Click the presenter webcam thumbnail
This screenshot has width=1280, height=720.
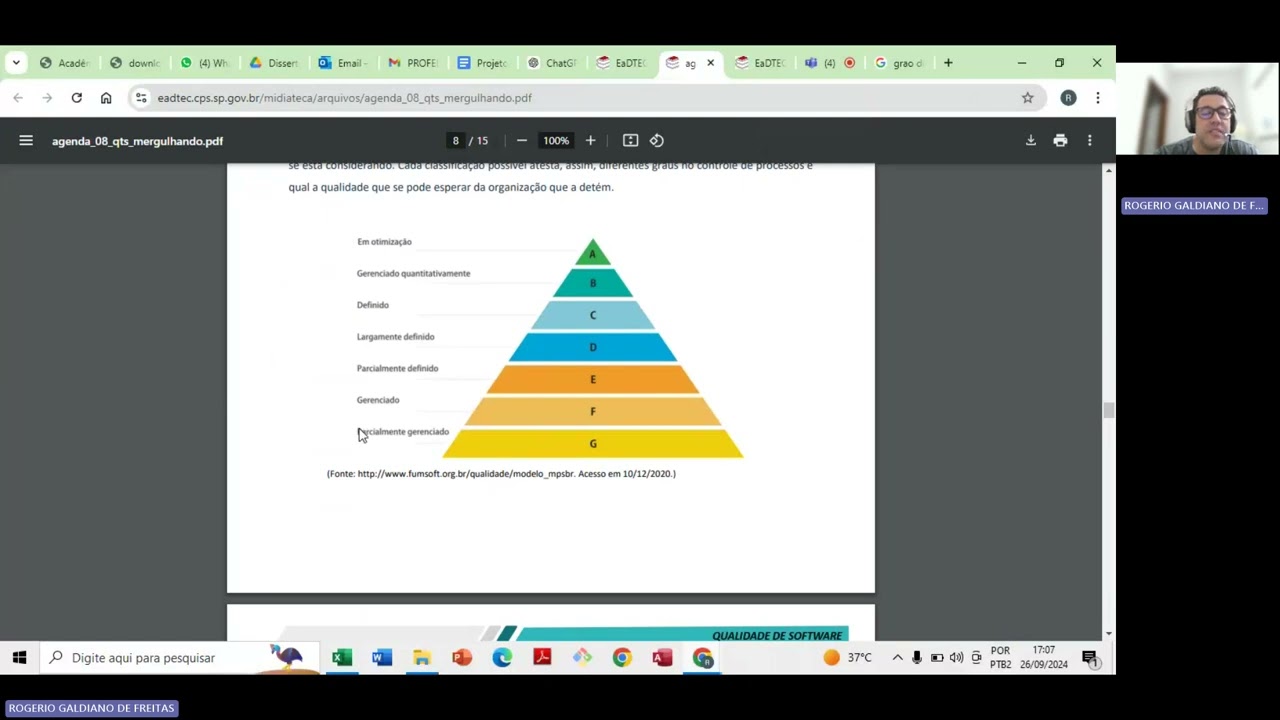coord(1198,109)
